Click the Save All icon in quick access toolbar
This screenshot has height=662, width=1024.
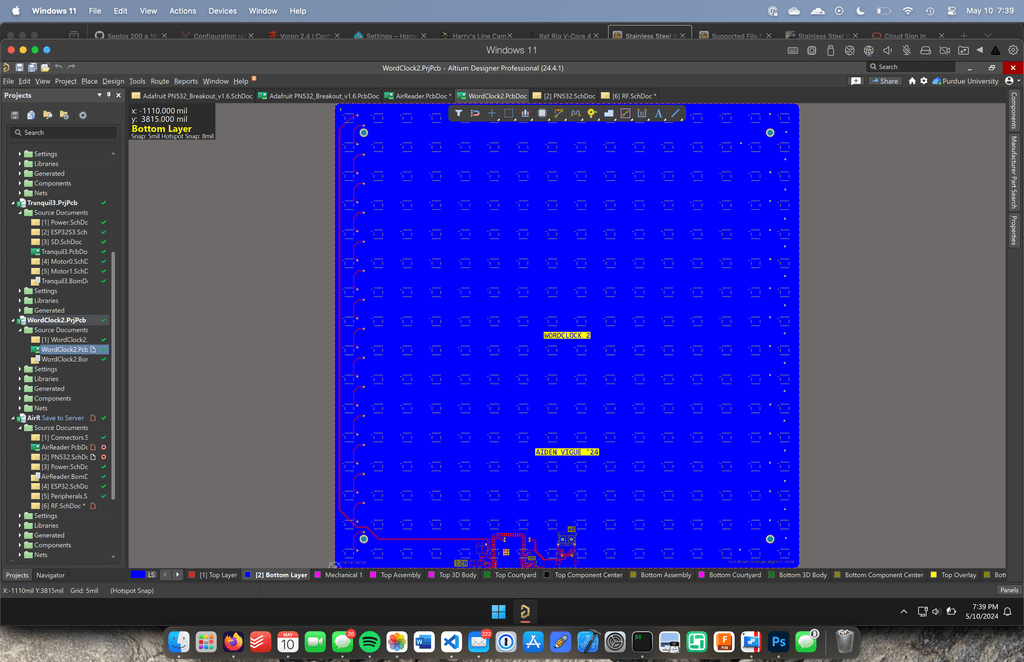(32, 67)
